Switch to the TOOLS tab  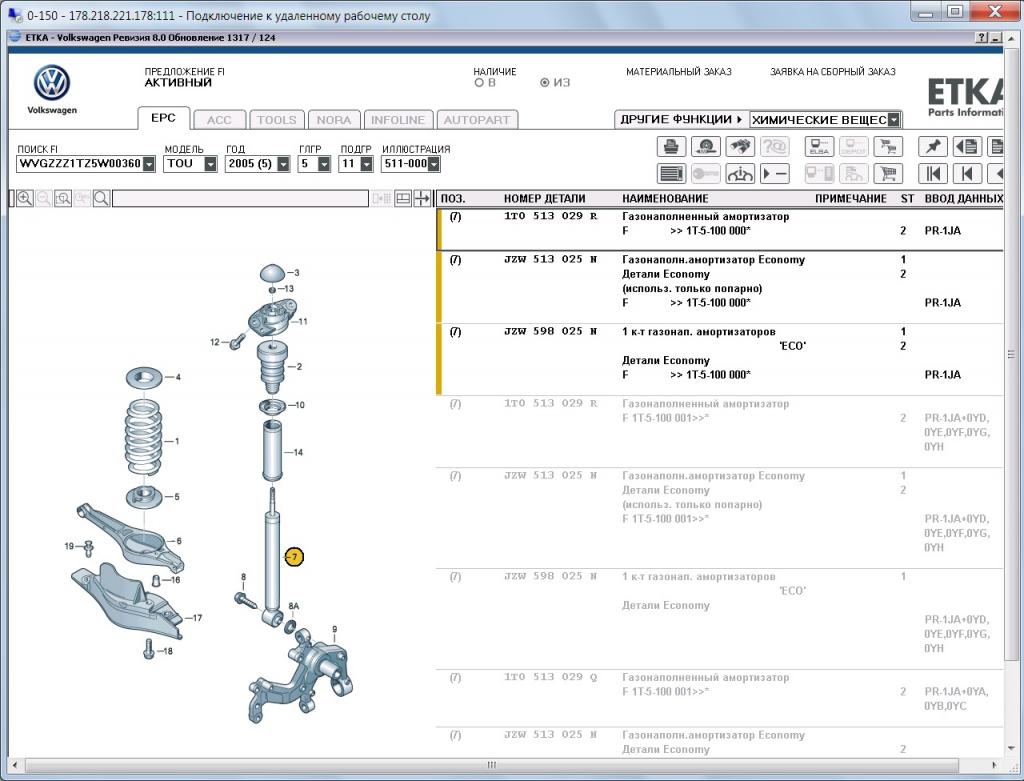click(277, 120)
